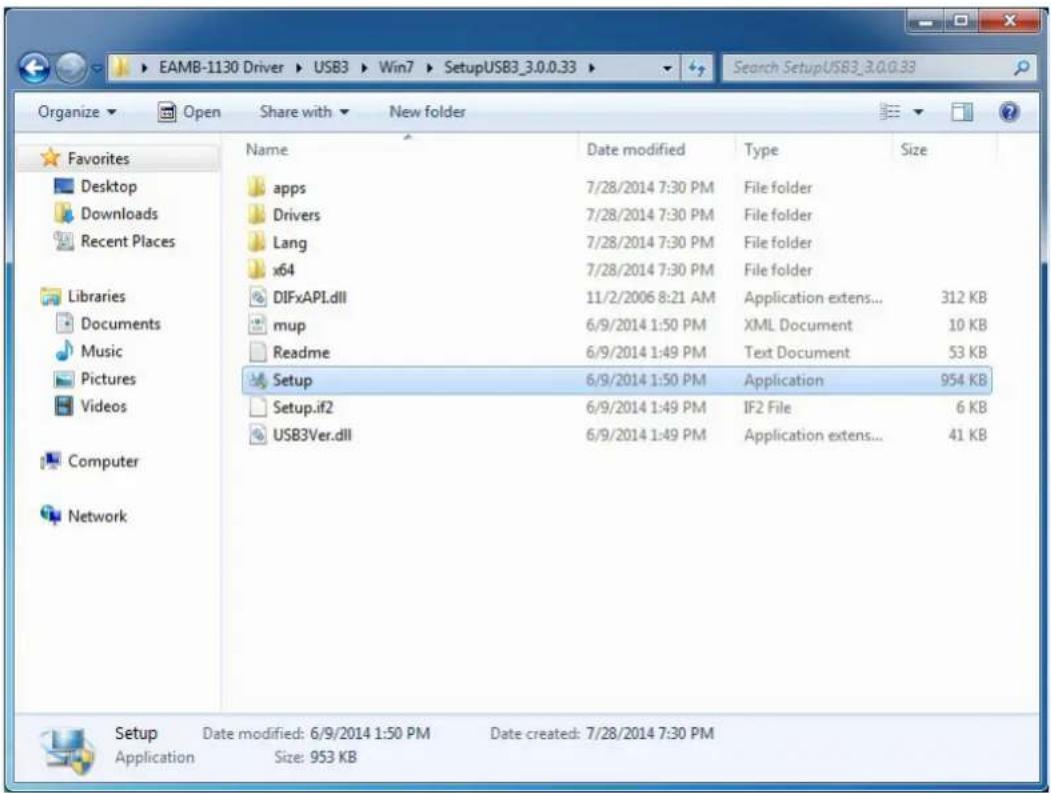Toggle the preview pane icon
This screenshot has width=1051, height=793.
[962, 112]
